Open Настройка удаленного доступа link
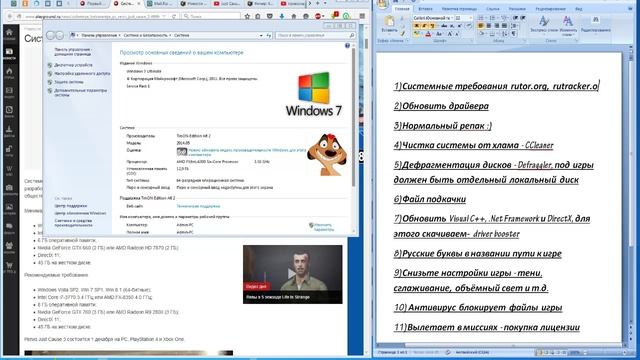640x360 pixels. [82, 73]
